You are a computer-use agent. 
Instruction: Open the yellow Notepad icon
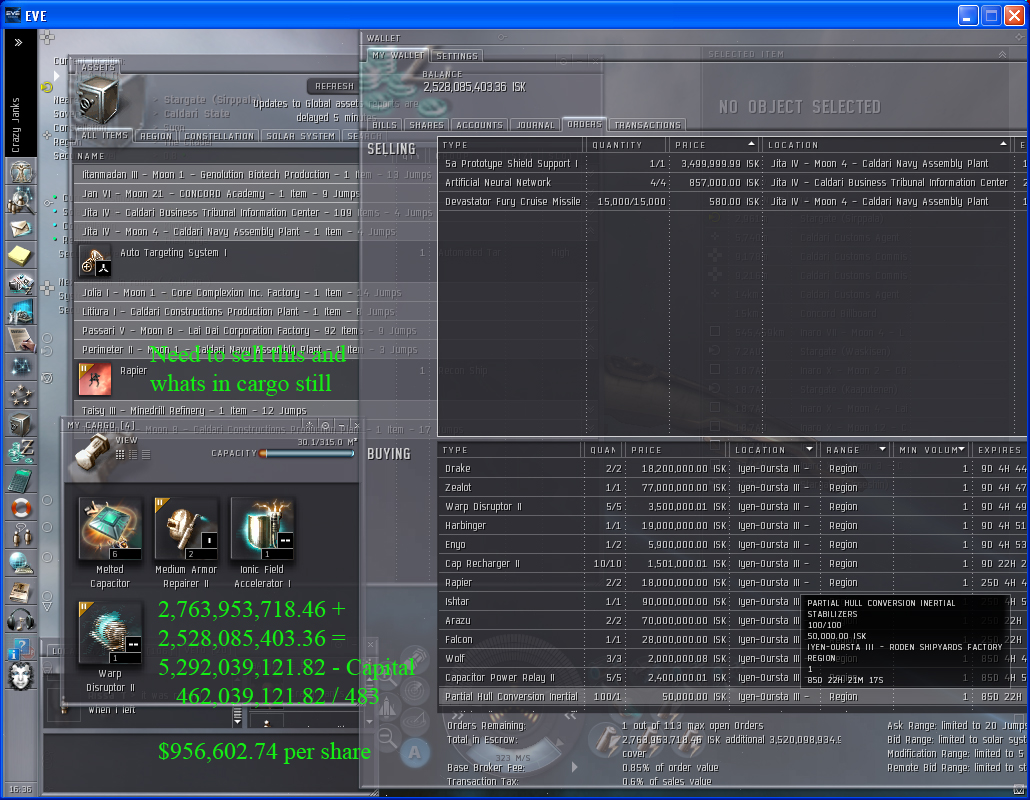click(20, 256)
